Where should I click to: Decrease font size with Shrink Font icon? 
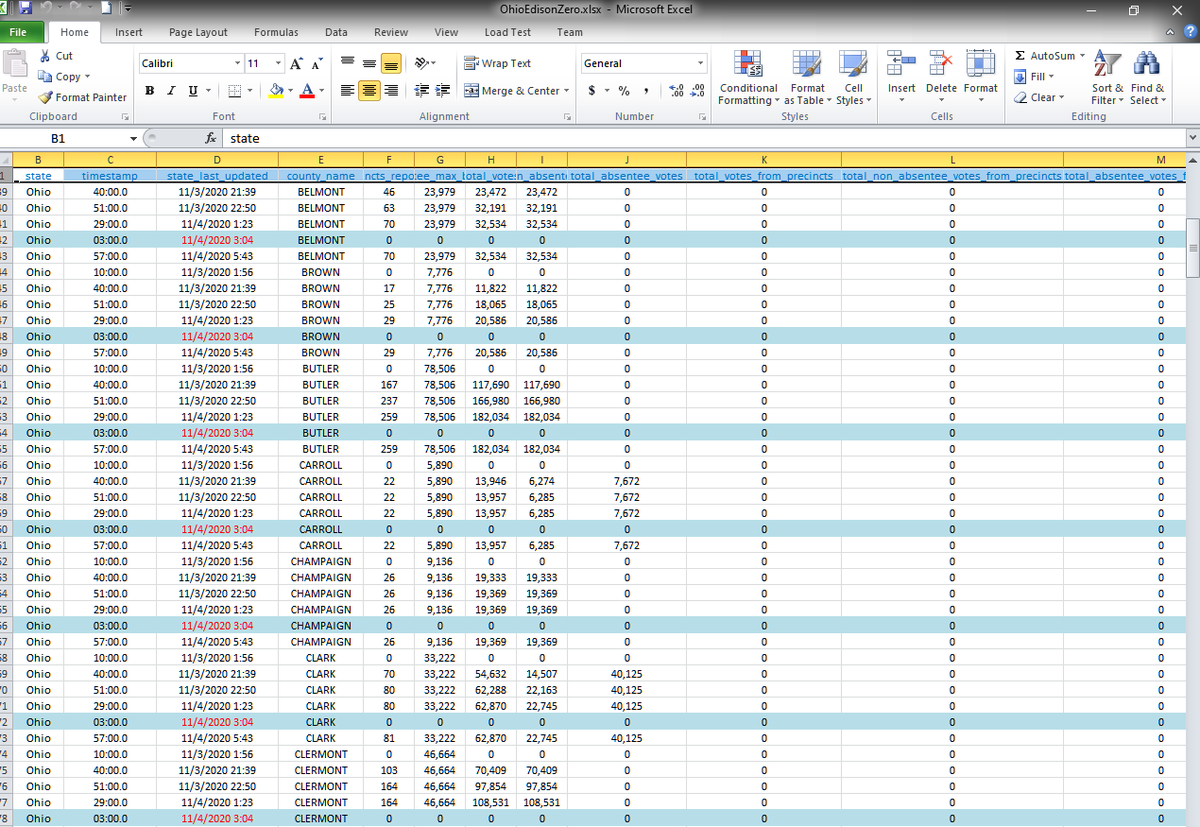(317, 63)
